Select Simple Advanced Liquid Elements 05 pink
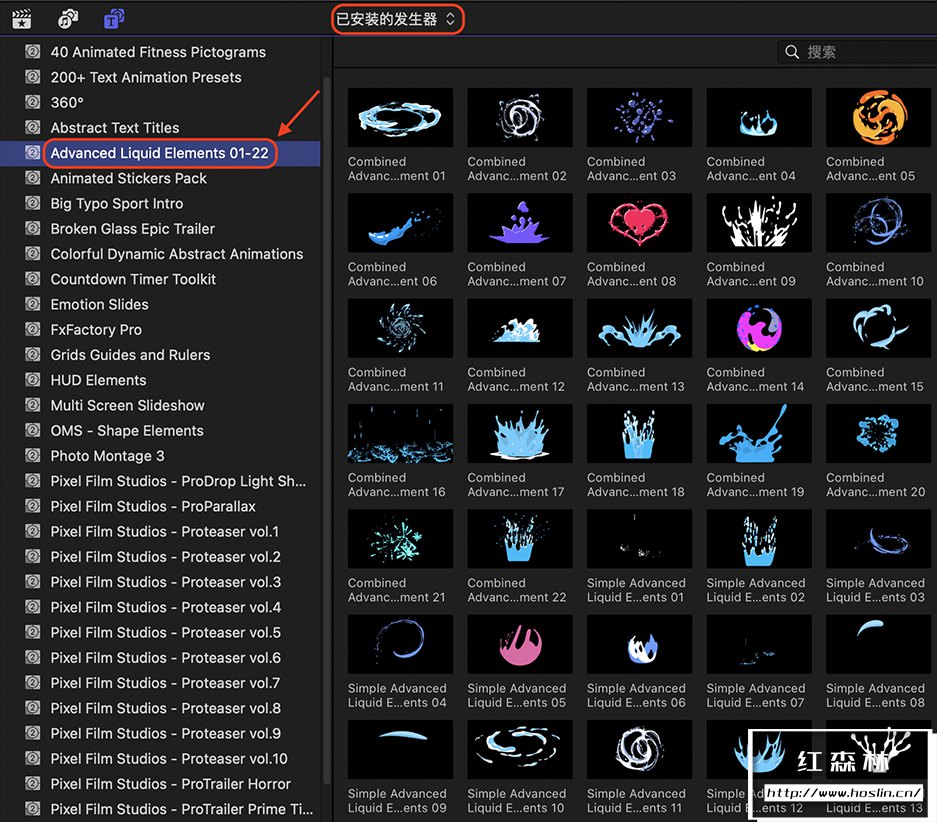The height and width of the screenshot is (822, 937). [520, 644]
